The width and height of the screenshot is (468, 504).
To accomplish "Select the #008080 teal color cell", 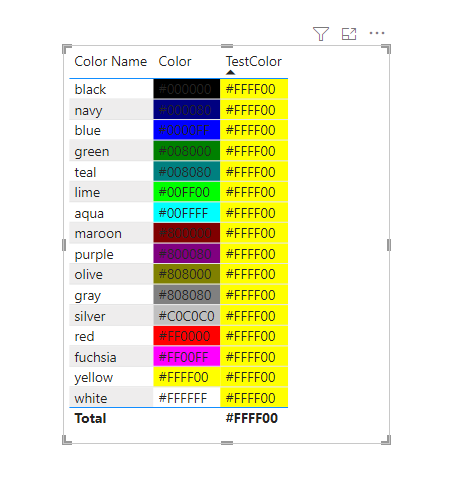I will (x=187, y=172).
